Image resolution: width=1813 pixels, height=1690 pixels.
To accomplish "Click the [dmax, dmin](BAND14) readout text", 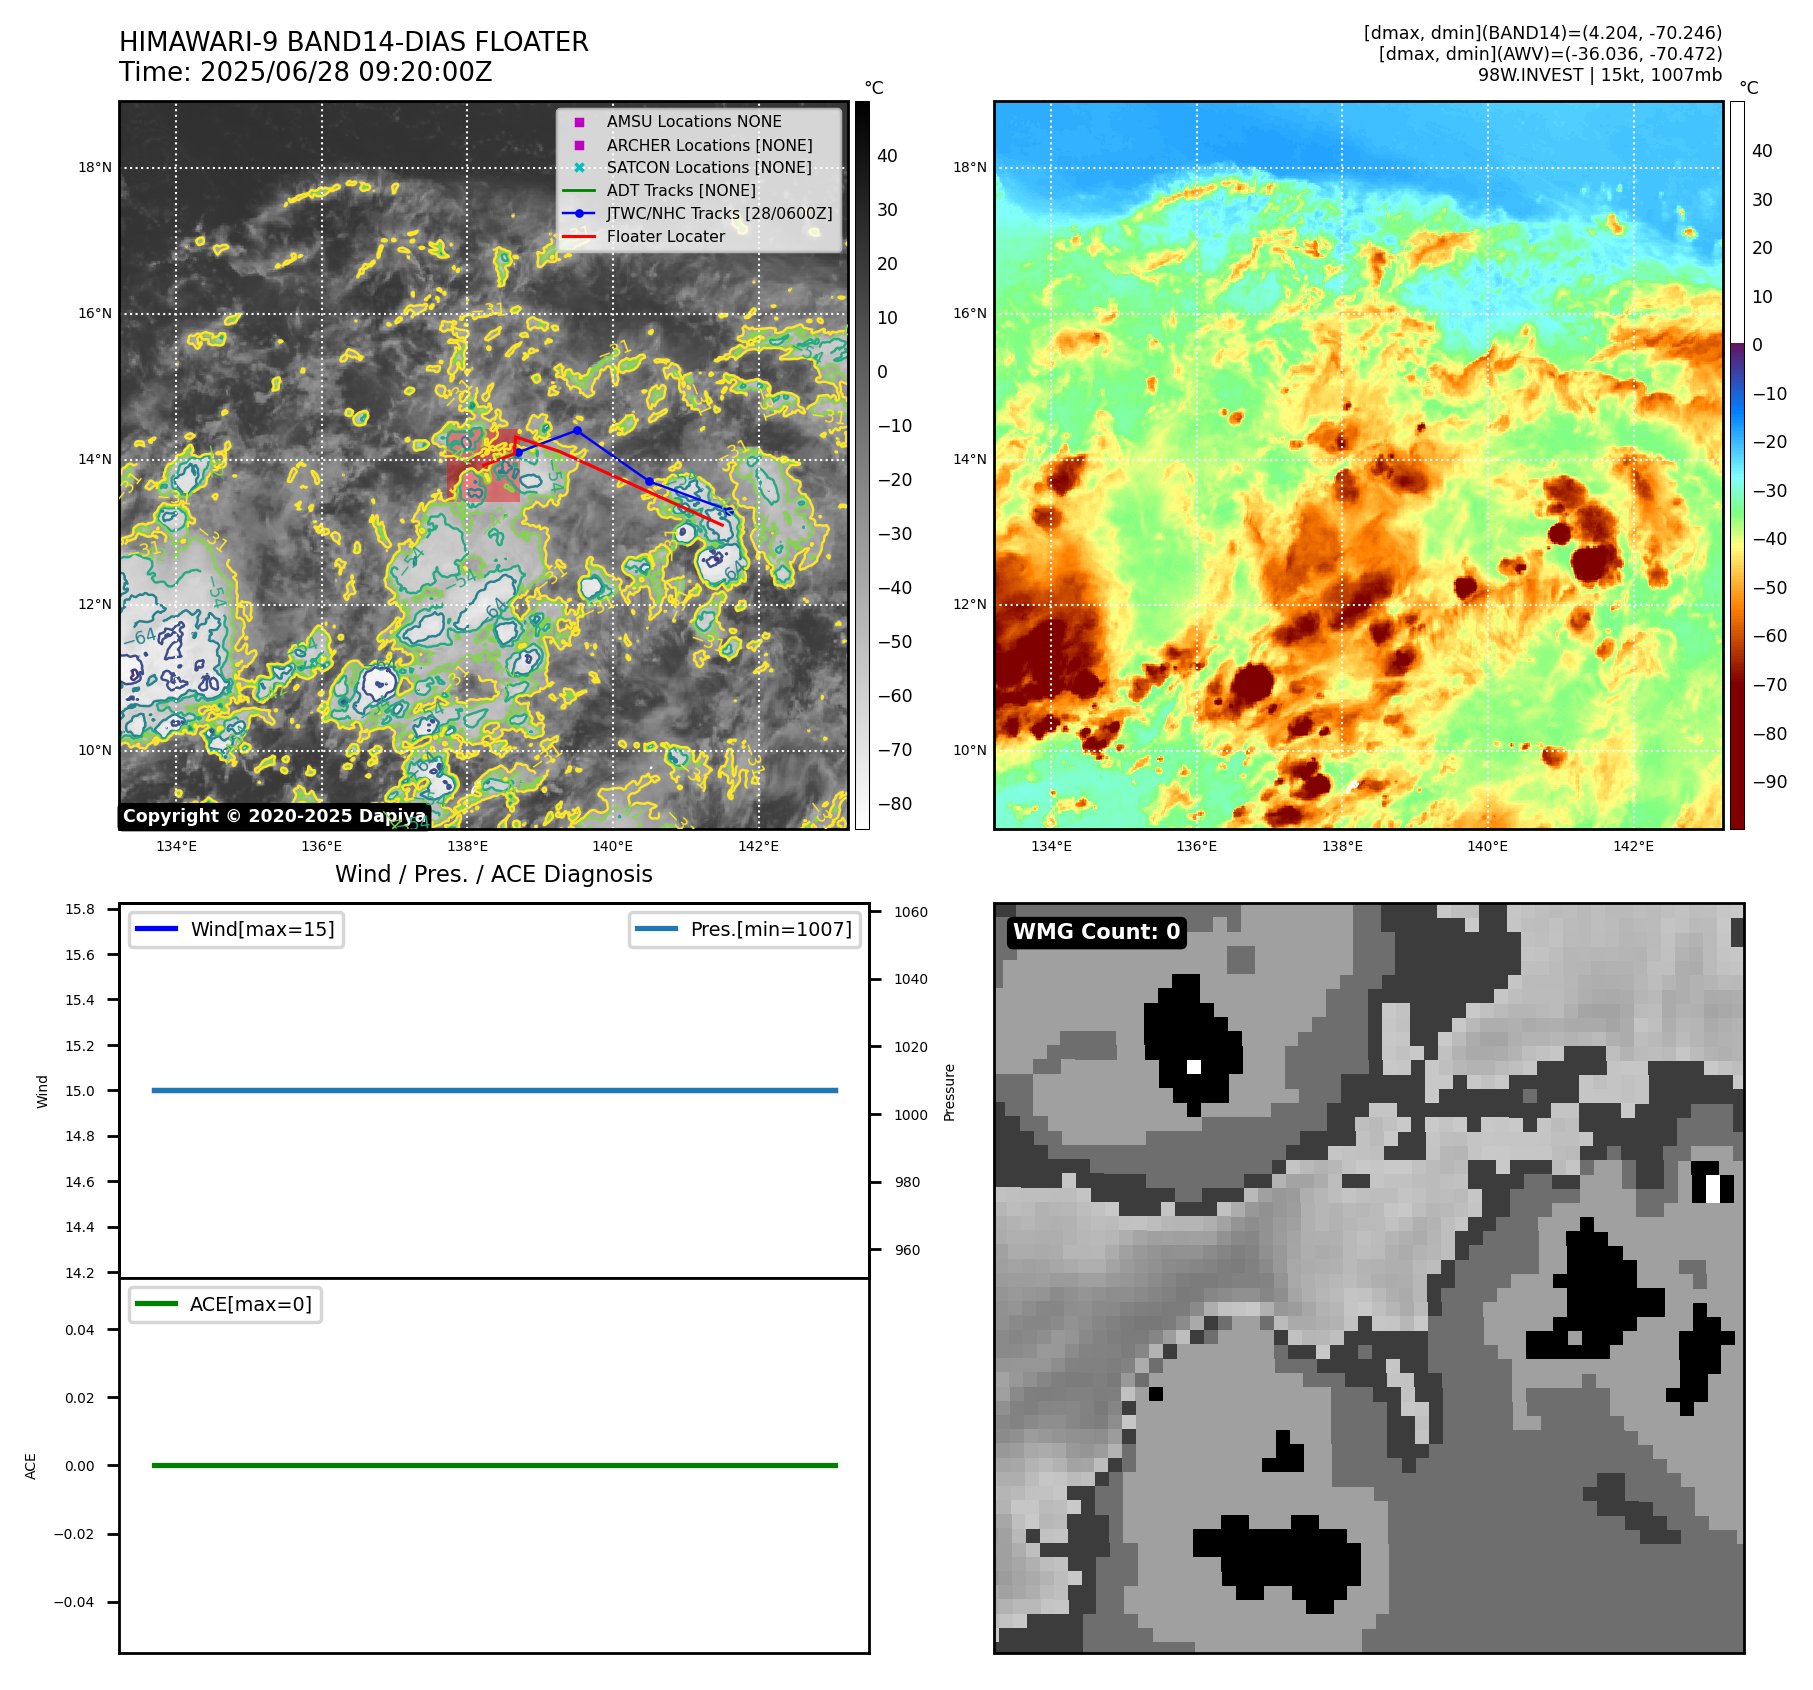I will 1543,33.
